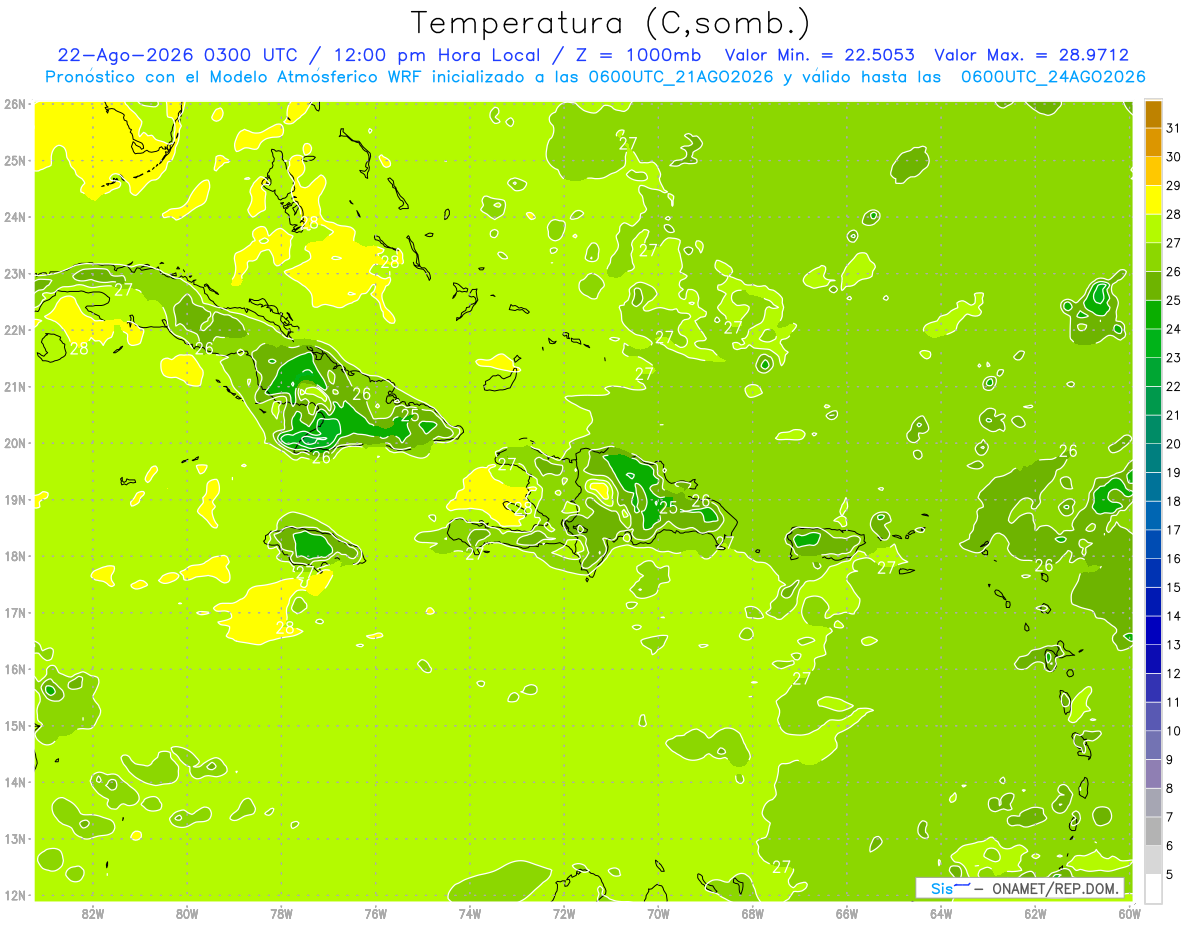
Task: Click the "80W" longitude label
Action: point(187,913)
